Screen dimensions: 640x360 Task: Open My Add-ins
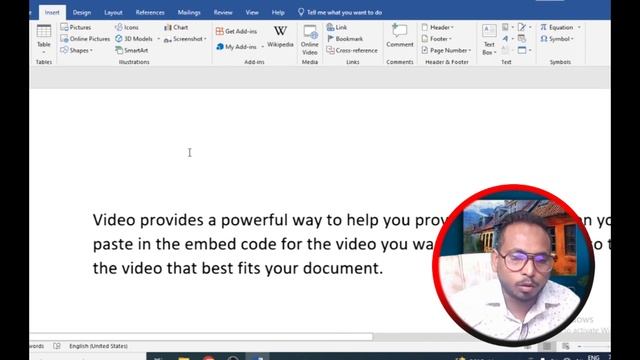pos(236,47)
